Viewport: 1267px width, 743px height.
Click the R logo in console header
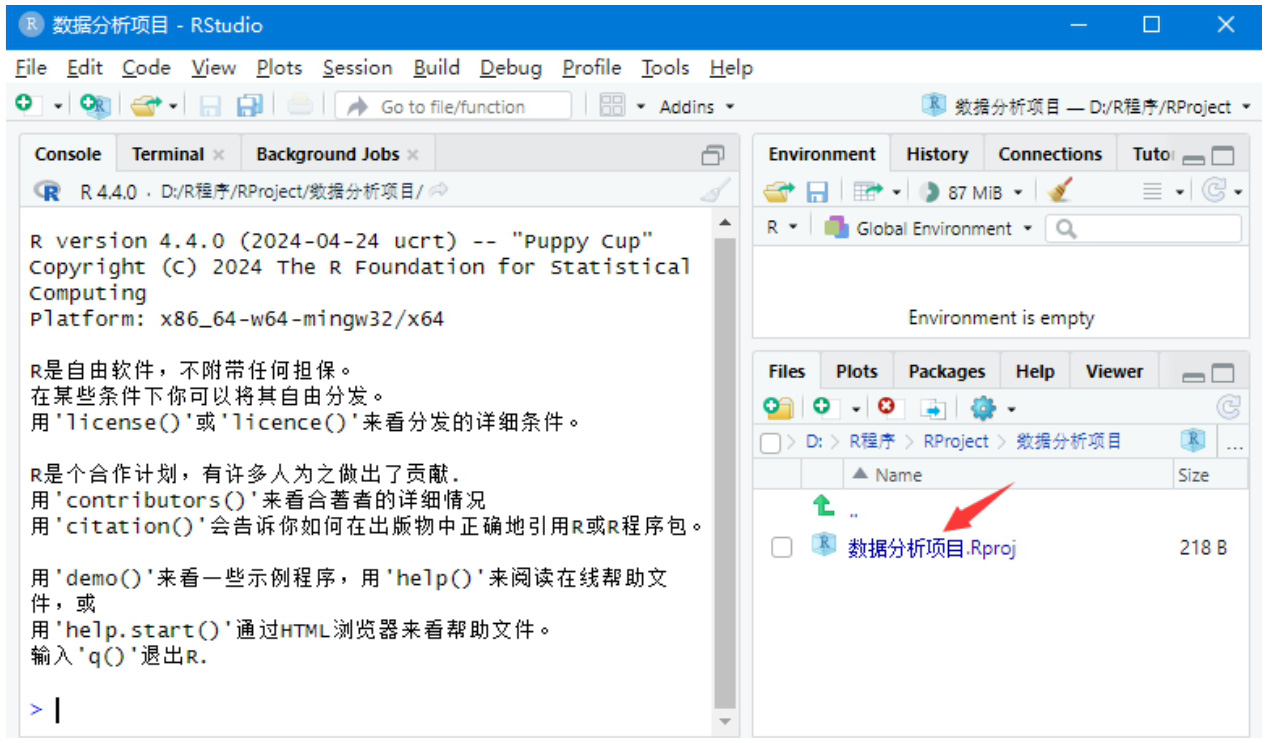(47, 191)
